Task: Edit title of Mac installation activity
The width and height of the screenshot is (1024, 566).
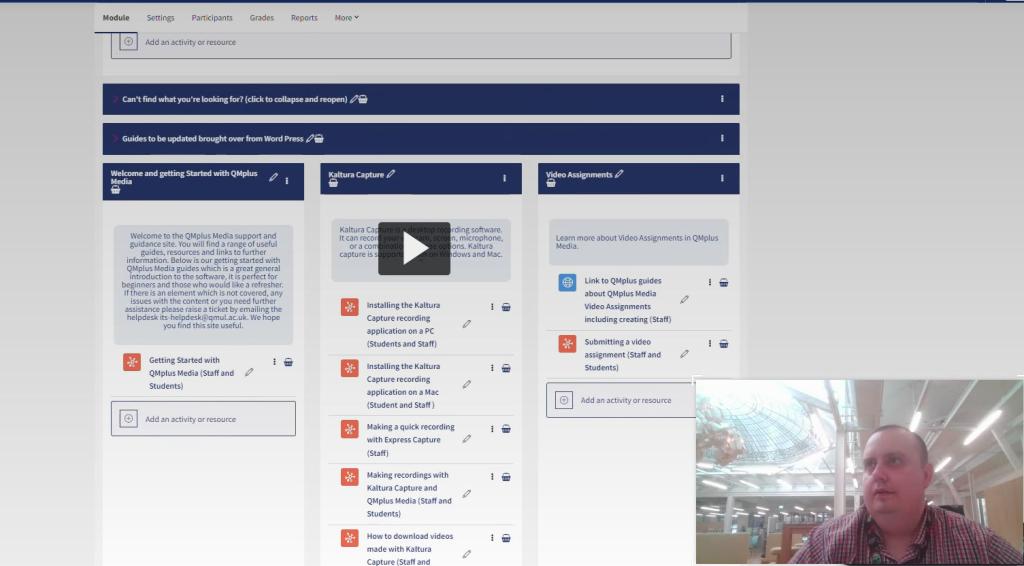Action: [466, 385]
